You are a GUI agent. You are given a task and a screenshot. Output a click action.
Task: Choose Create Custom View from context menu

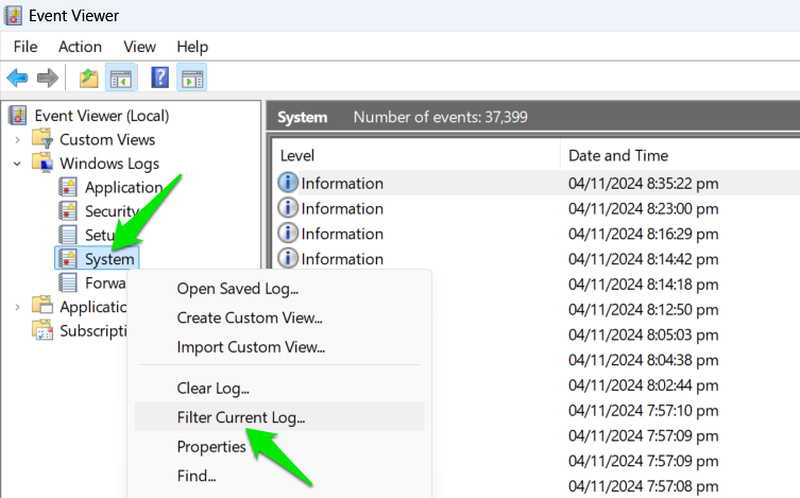279,318
